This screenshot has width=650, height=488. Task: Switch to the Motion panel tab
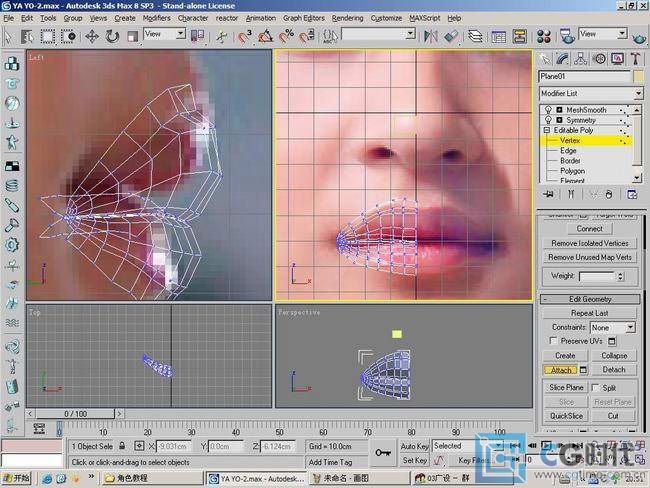coord(599,59)
